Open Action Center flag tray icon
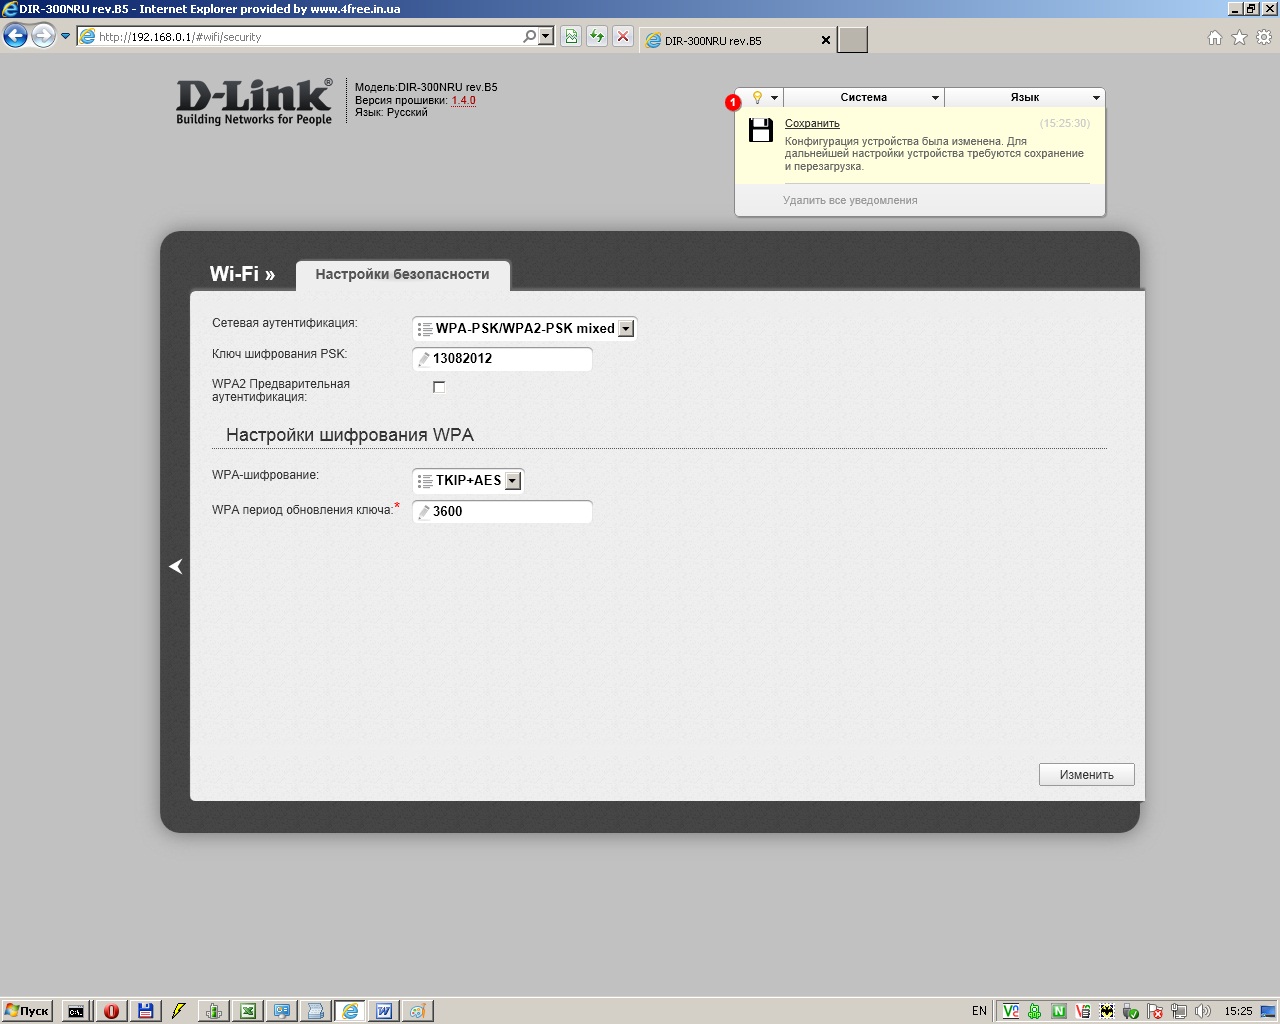Image resolution: width=1280 pixels, height=1024 pixels. coord(1155,1011)
